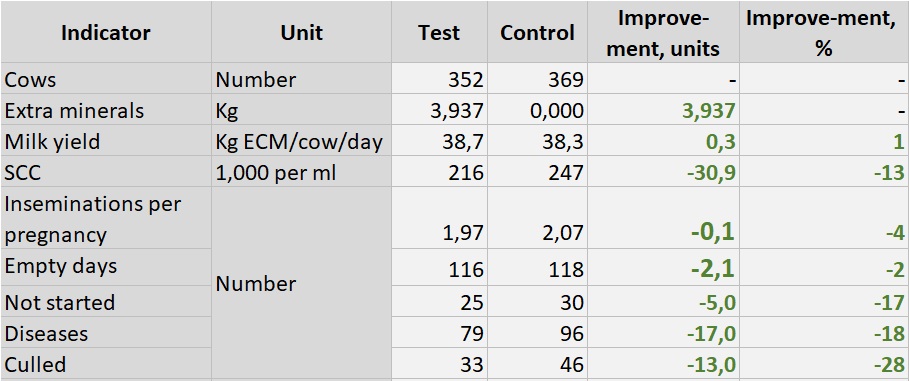Click the SCC improvement -30,9 cell

pyautogui.click(x=663, y=172)
